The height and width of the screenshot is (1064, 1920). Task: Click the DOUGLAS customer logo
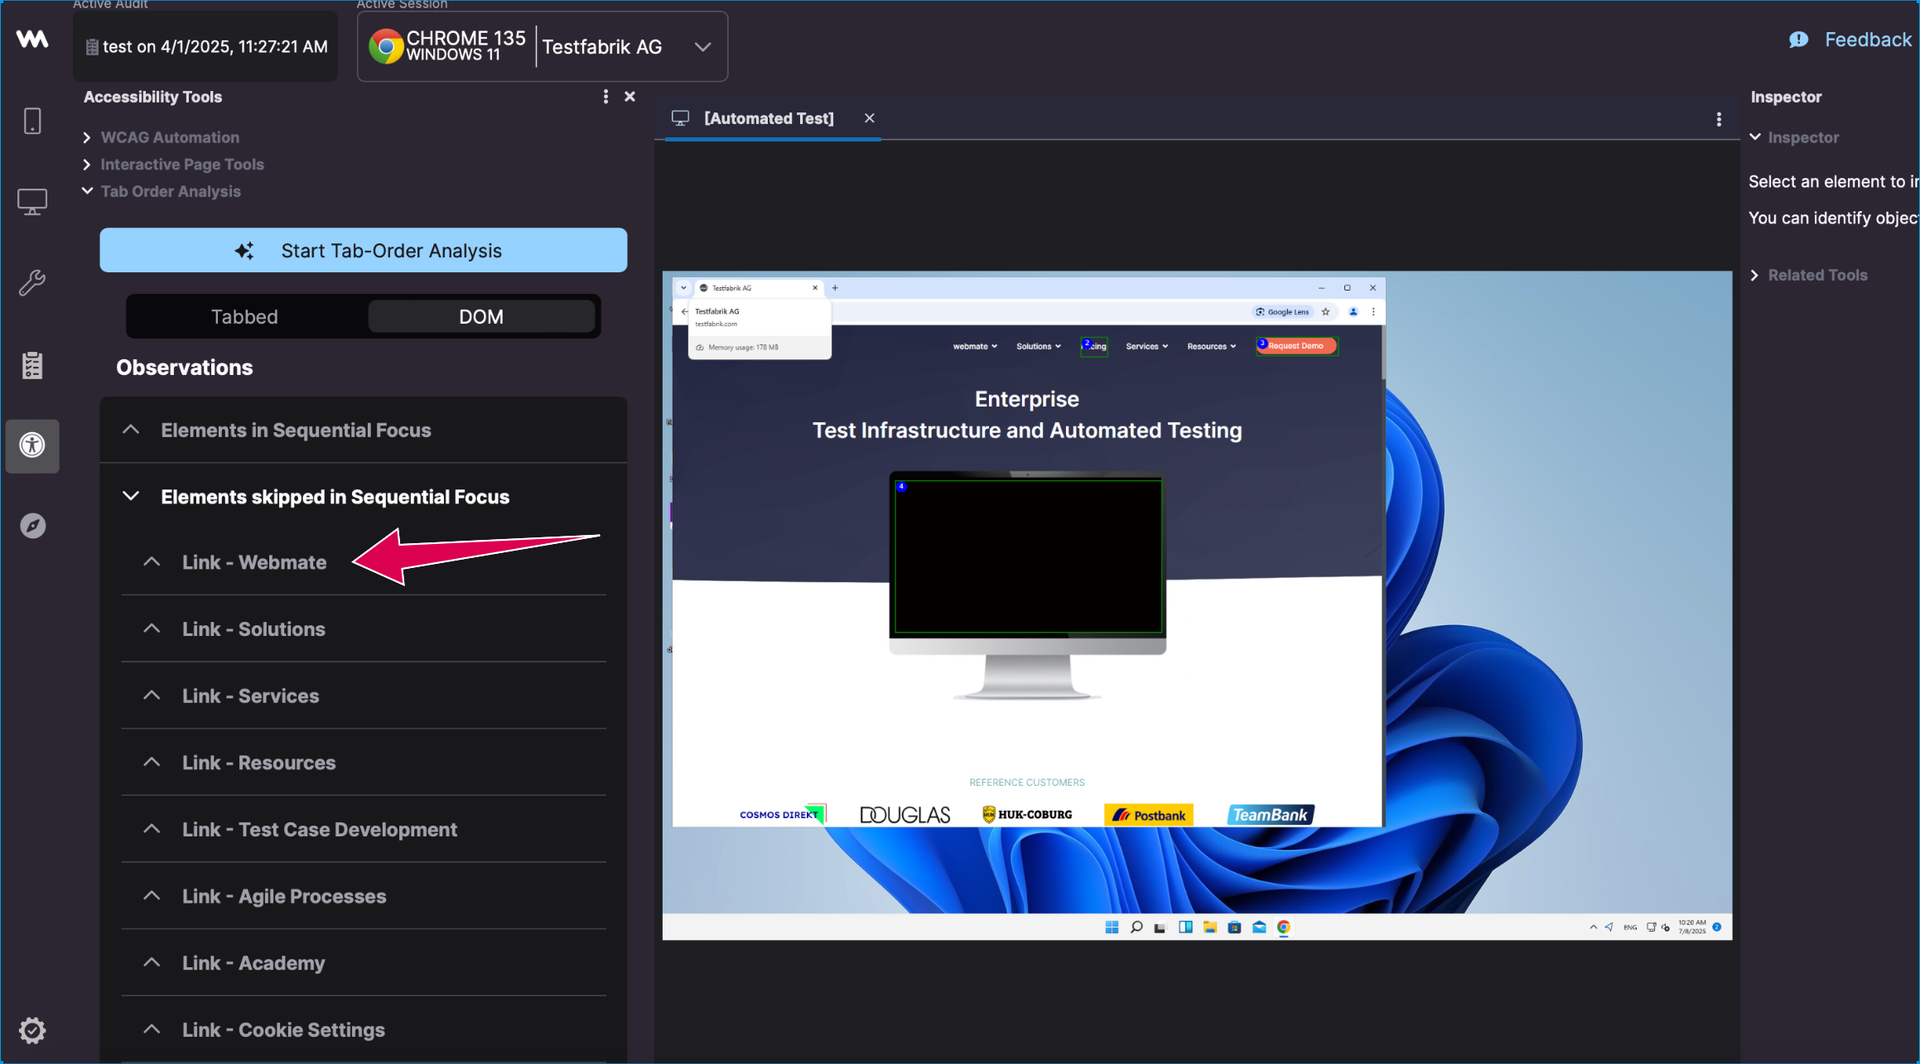(x=905, y=815)
